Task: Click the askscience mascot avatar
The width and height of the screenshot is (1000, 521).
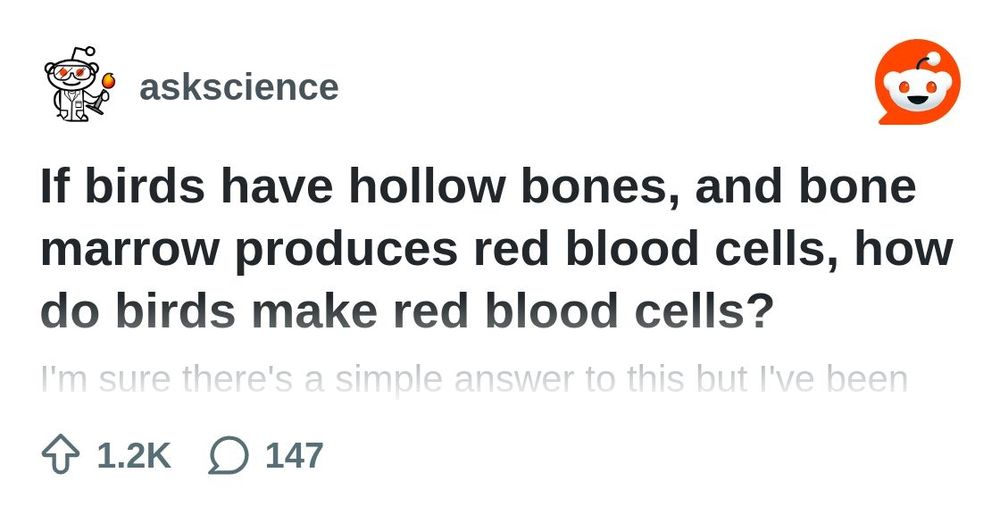Action: coord(77,87)
